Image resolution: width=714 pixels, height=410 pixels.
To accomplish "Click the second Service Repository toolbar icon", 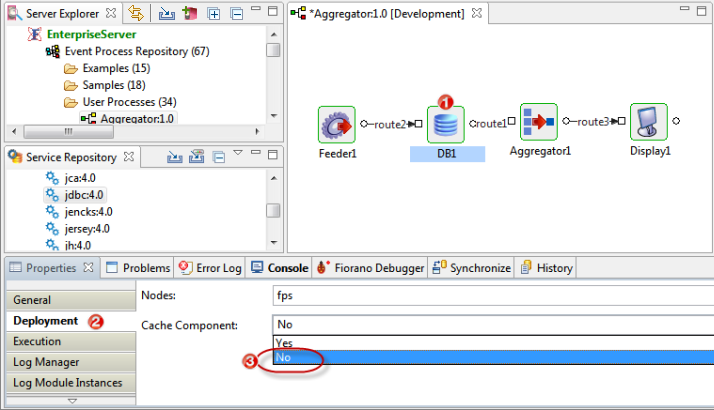I will 197,157.
